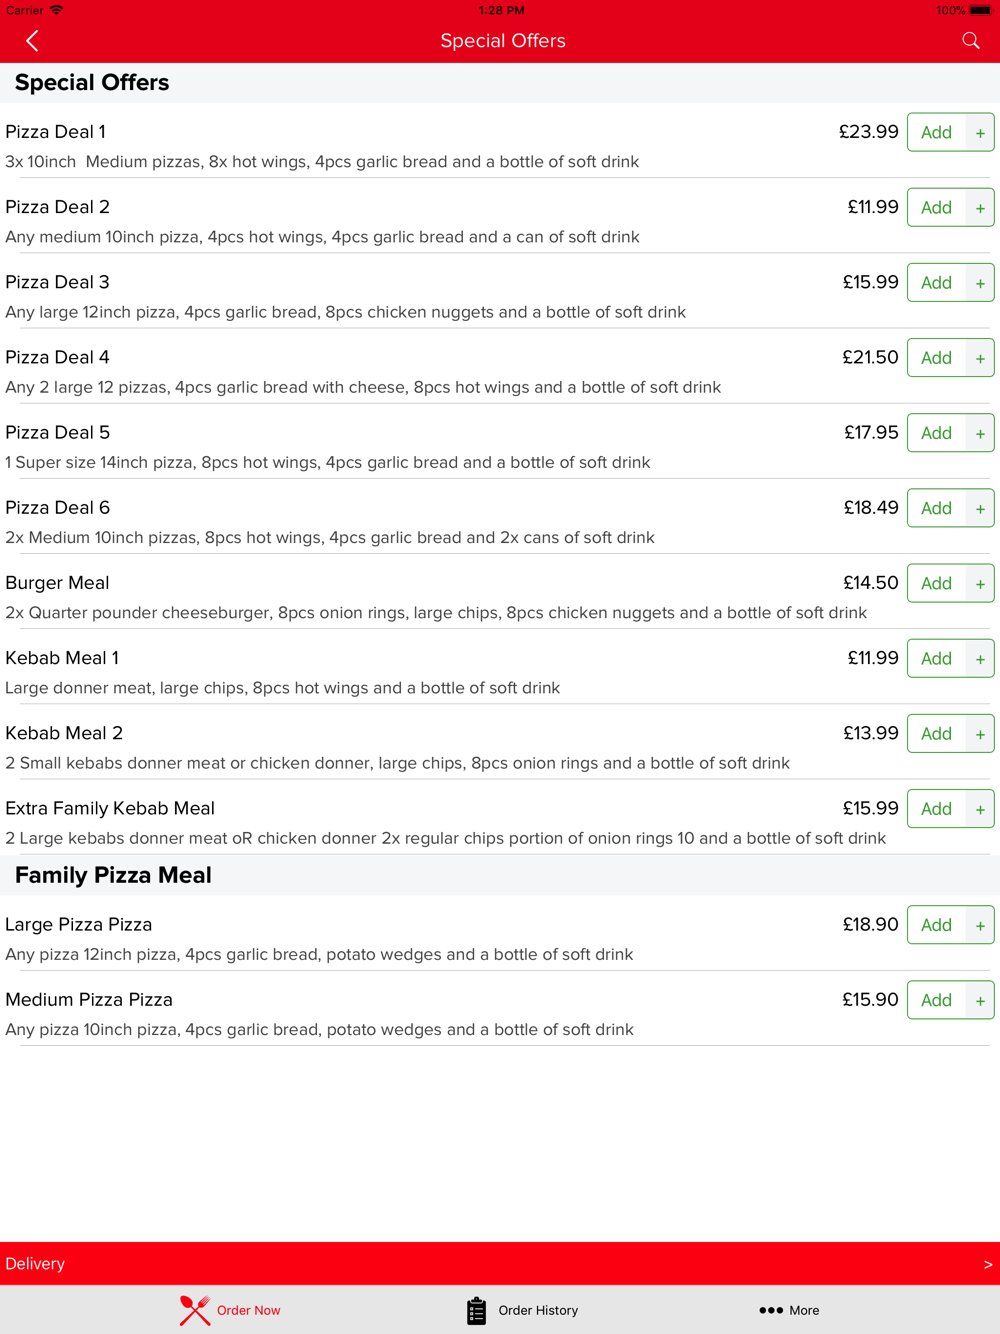Expand the Delivery bar chevron

point(988,1264)
